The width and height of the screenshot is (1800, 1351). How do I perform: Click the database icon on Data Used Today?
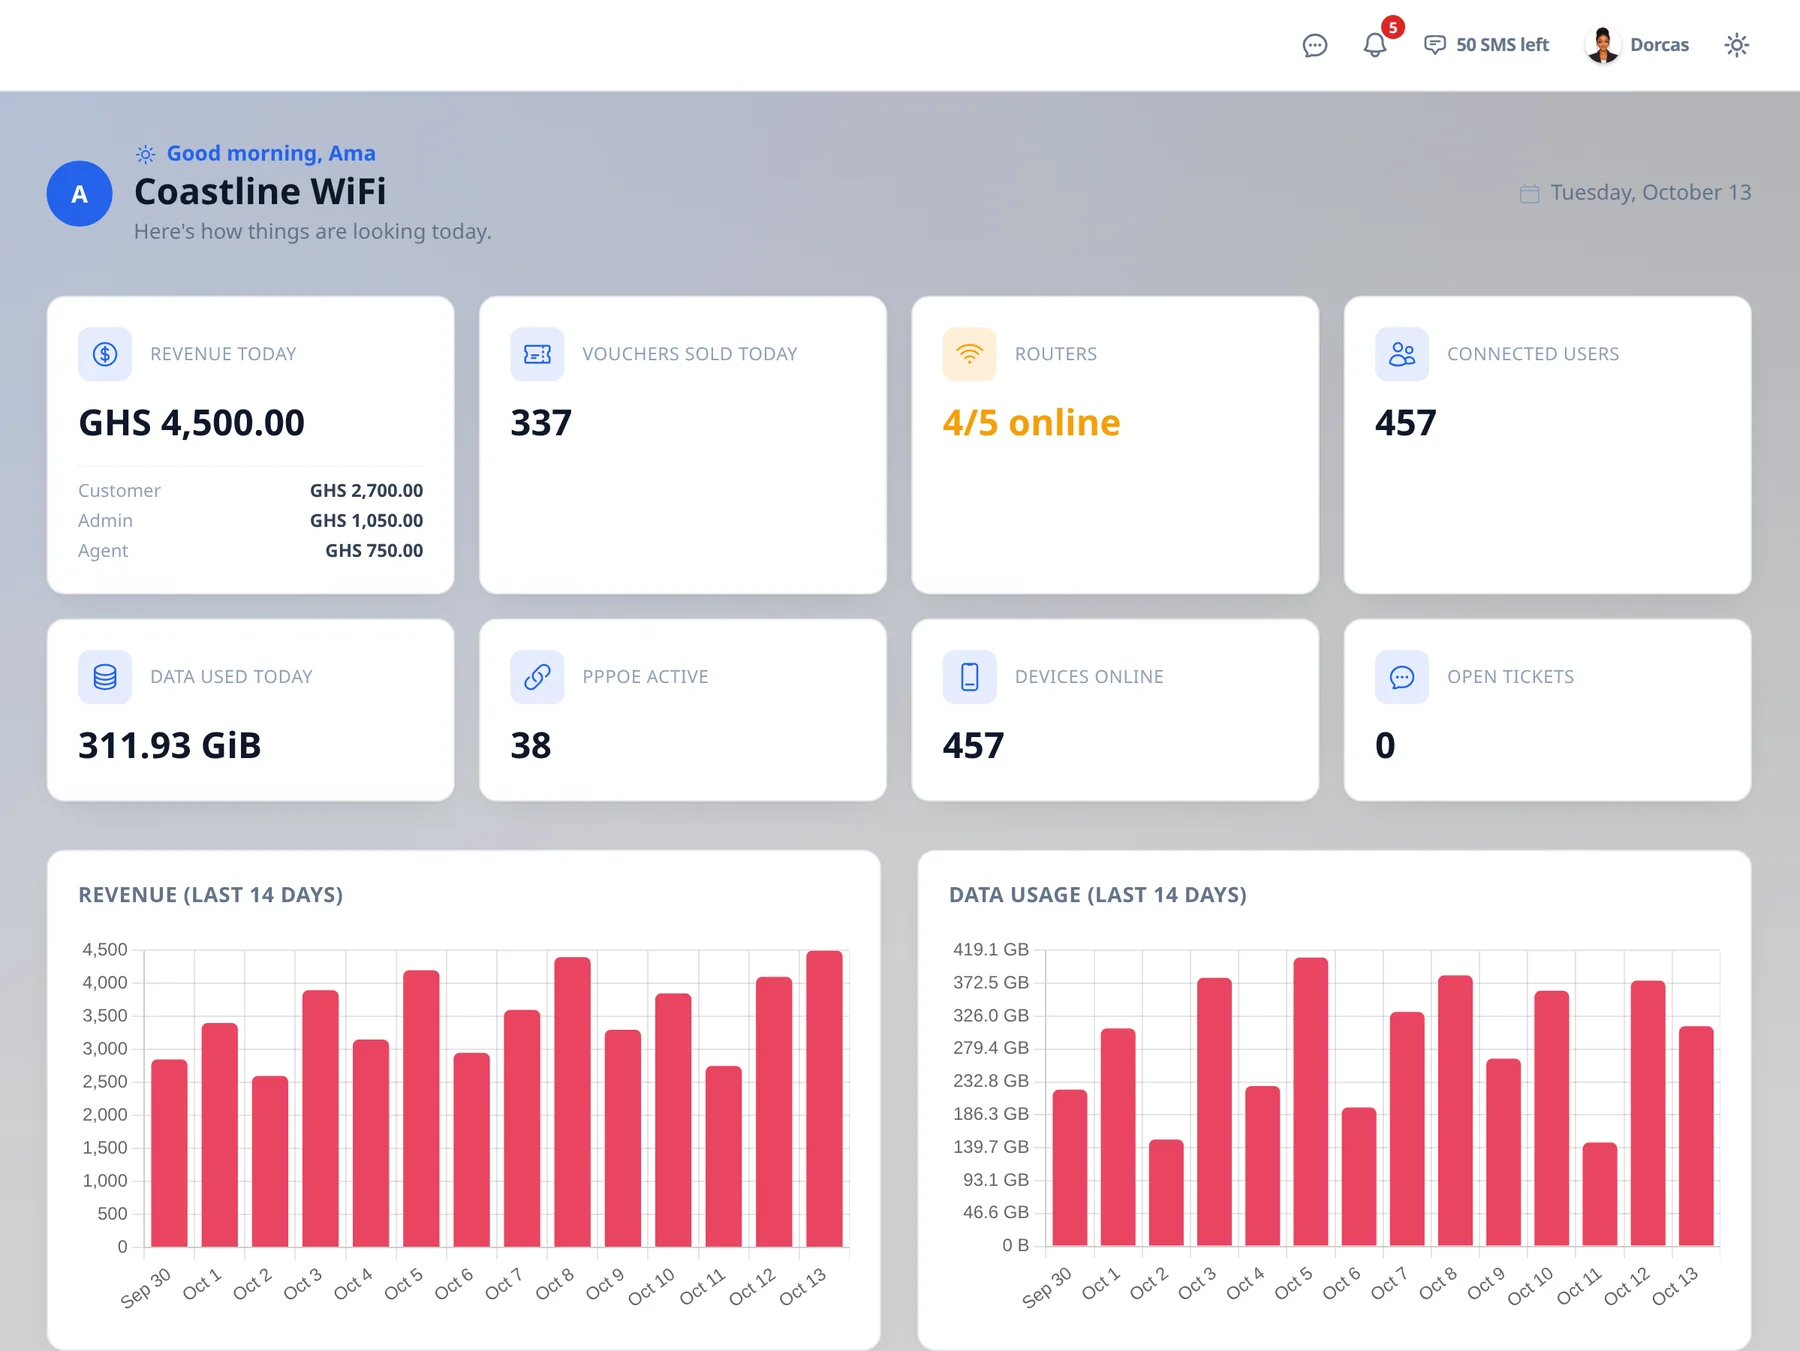105,677
